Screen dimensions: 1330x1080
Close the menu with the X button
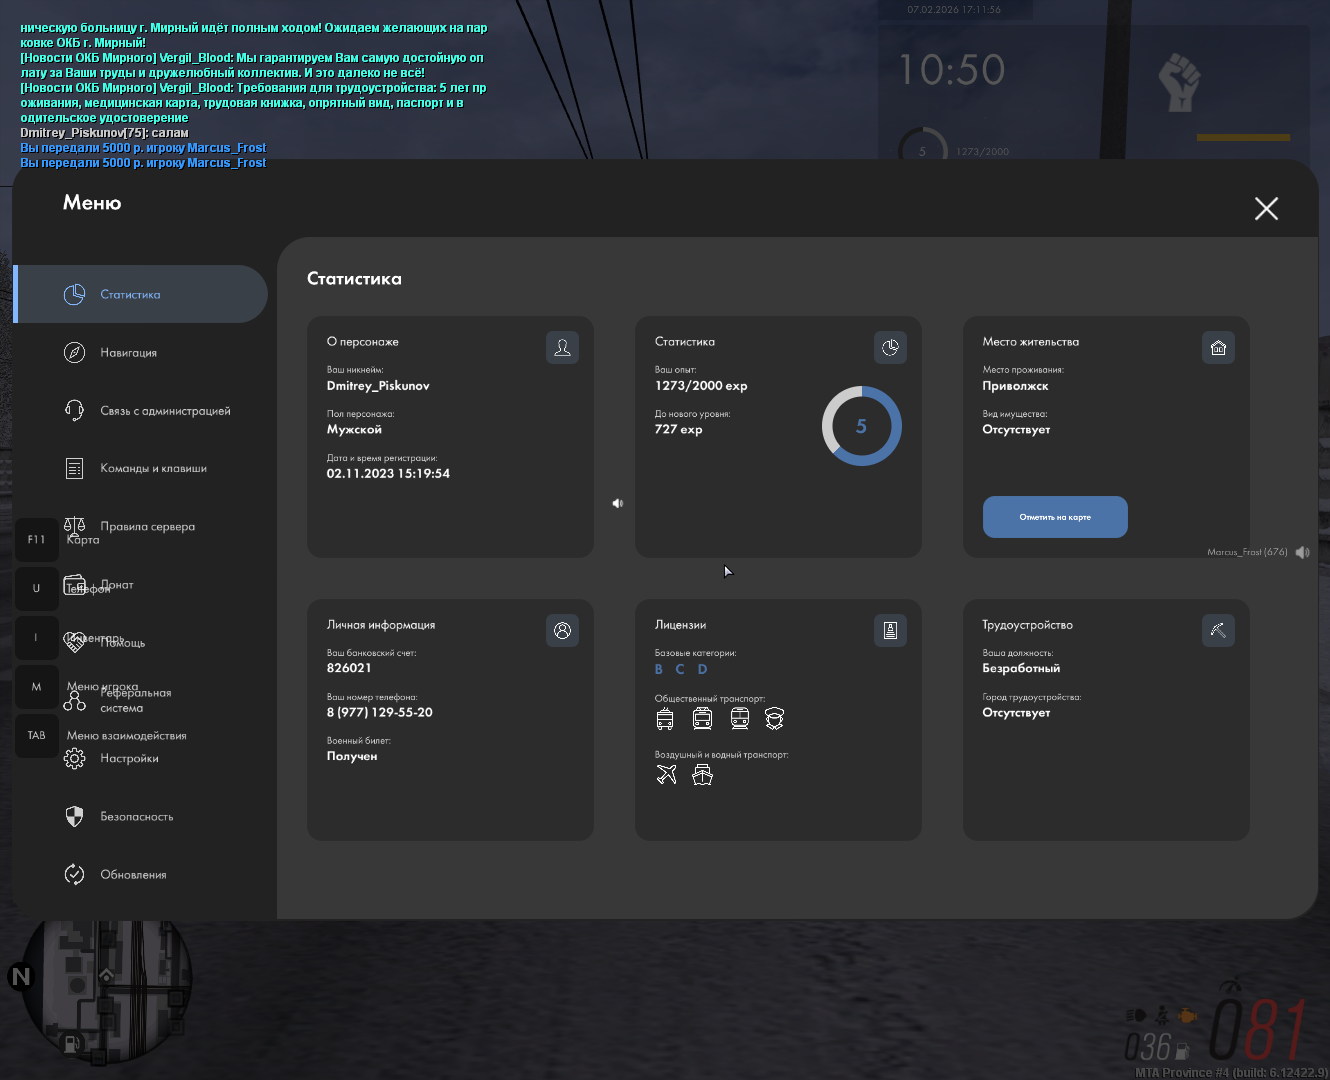coord(1266,208)
